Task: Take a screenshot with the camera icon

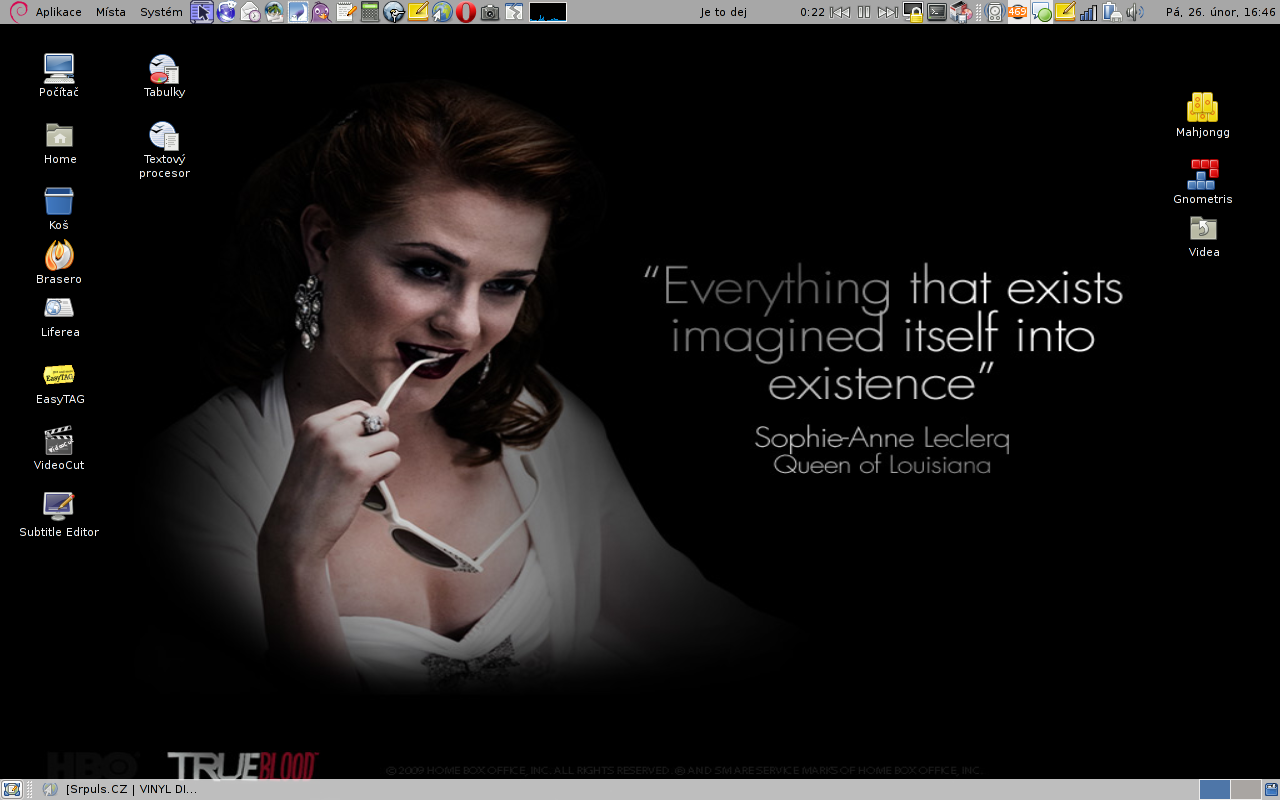Action: coord(489,12)
